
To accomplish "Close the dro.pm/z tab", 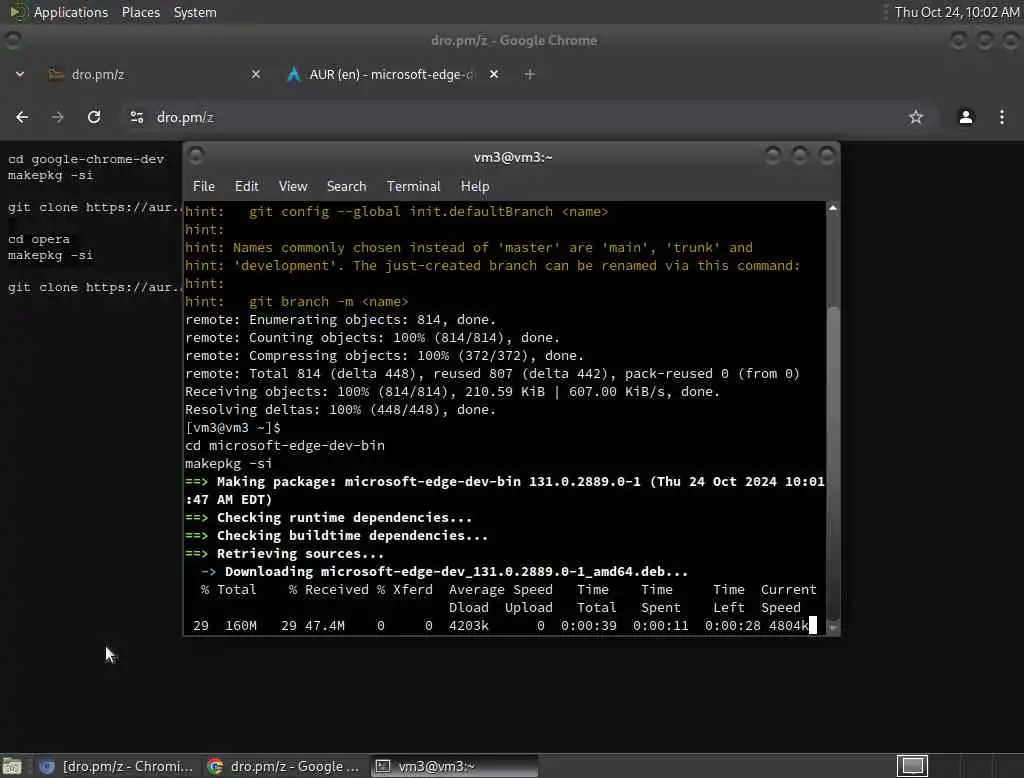I will point(256,74).
